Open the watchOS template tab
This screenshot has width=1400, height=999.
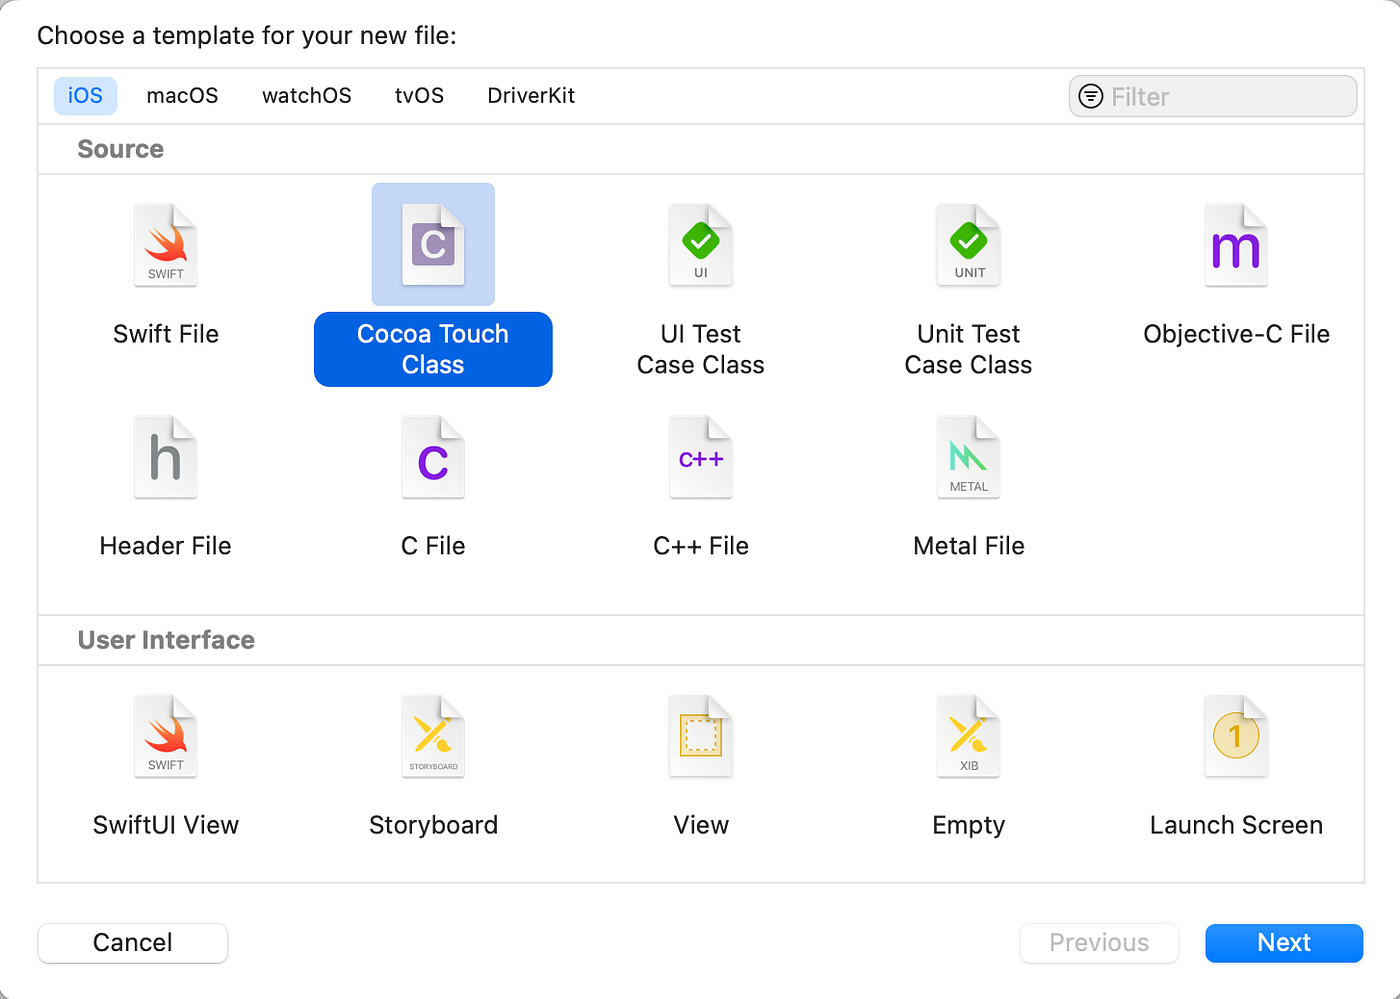306,95
